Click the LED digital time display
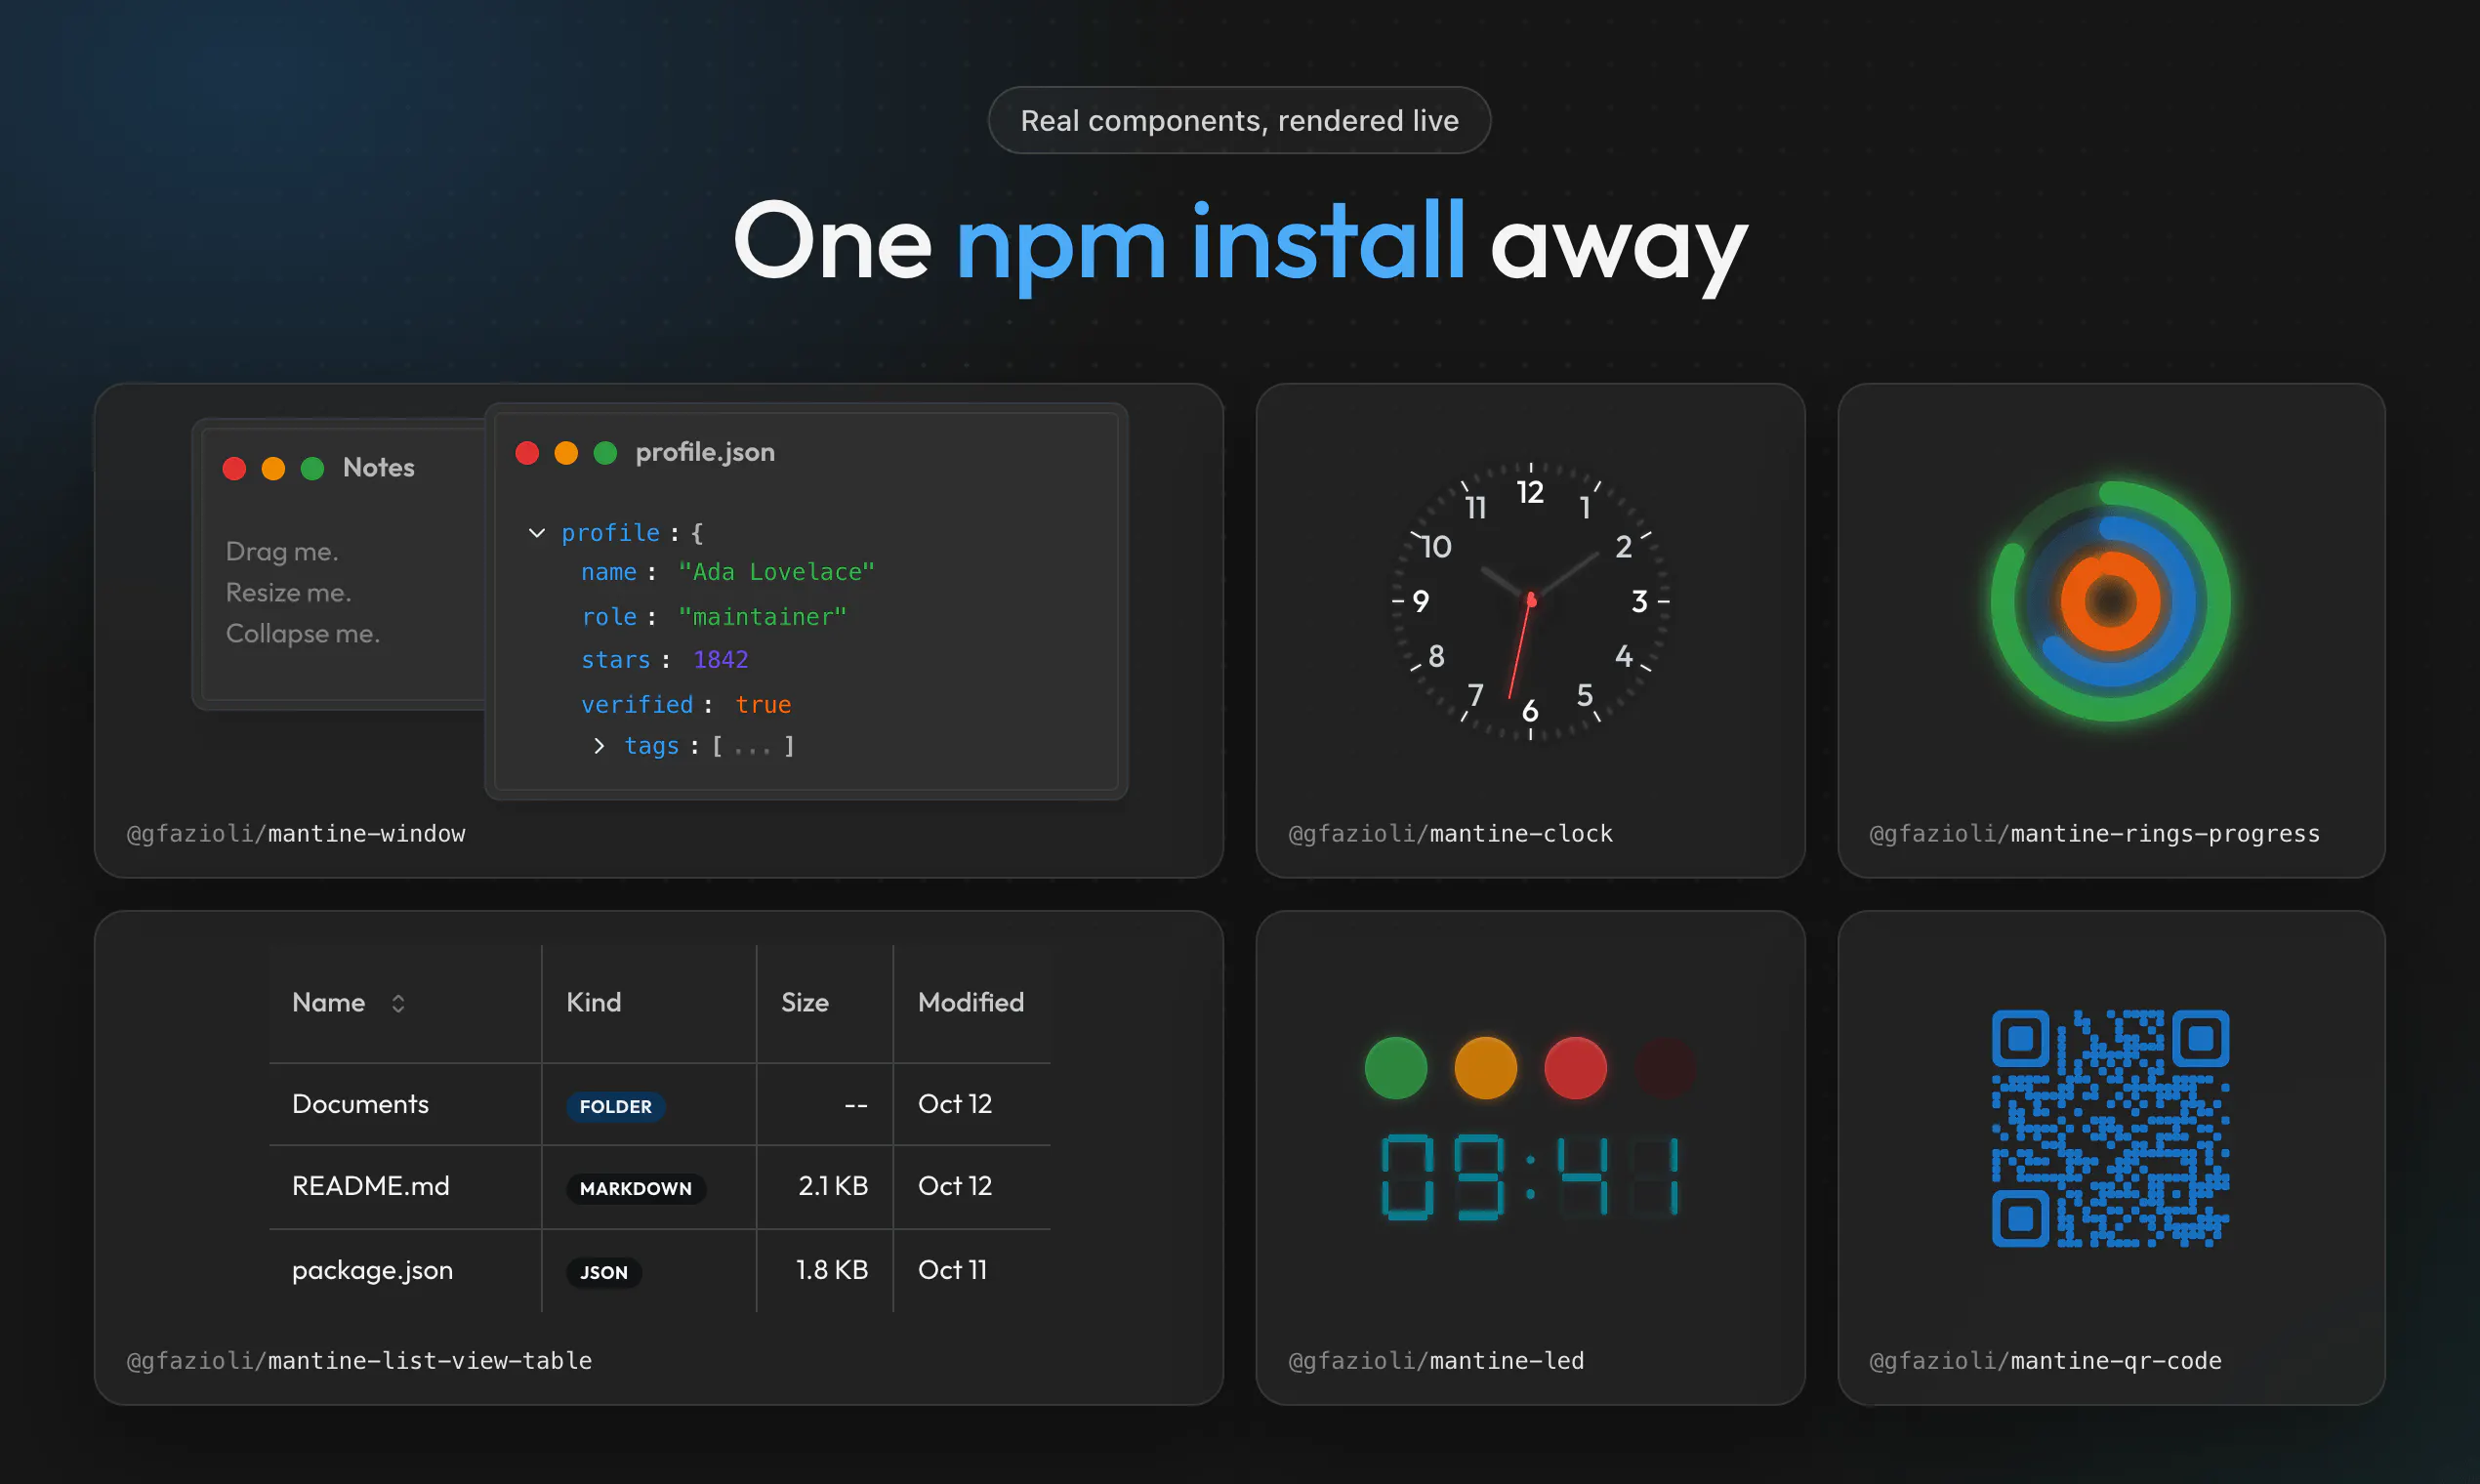 [x=1530, y=1177]
